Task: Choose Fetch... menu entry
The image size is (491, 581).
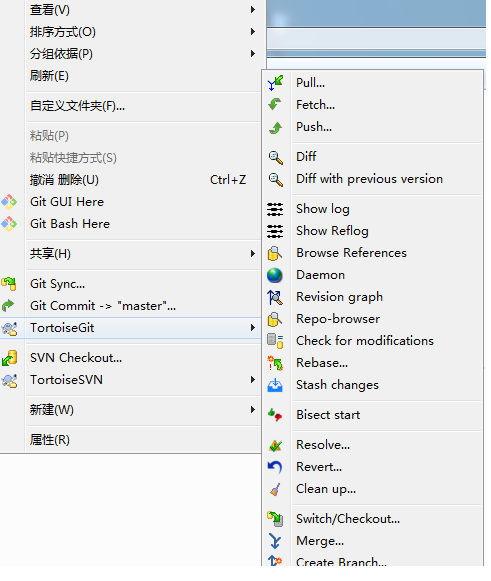Action: click(x=373, y=105)
